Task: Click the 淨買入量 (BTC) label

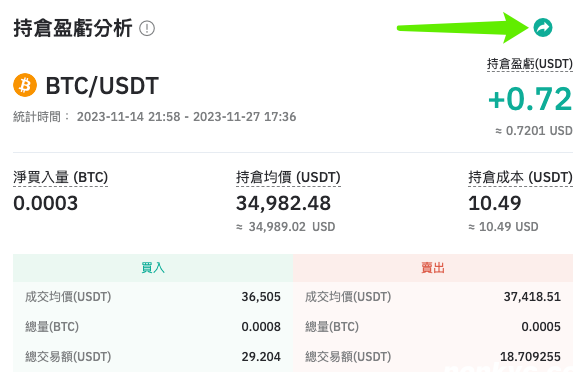Action: point(60,177)
